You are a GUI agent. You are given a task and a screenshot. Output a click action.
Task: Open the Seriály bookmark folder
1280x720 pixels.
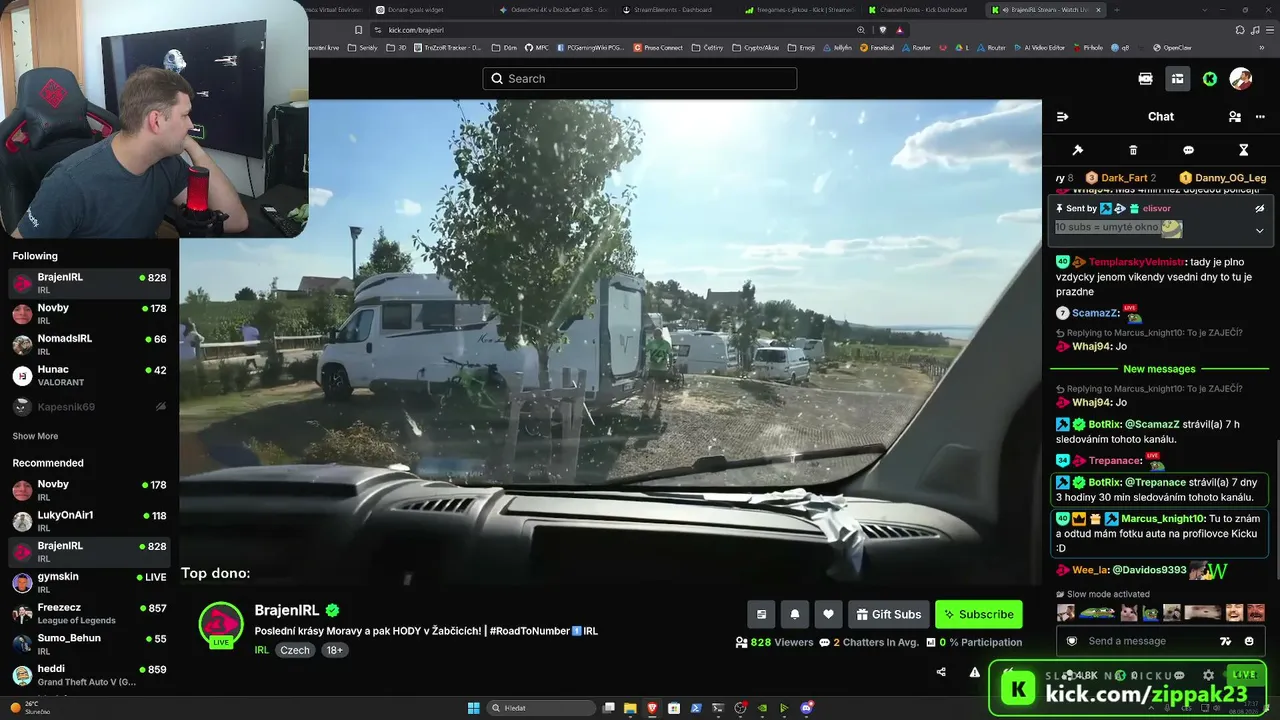click(364, 47)
